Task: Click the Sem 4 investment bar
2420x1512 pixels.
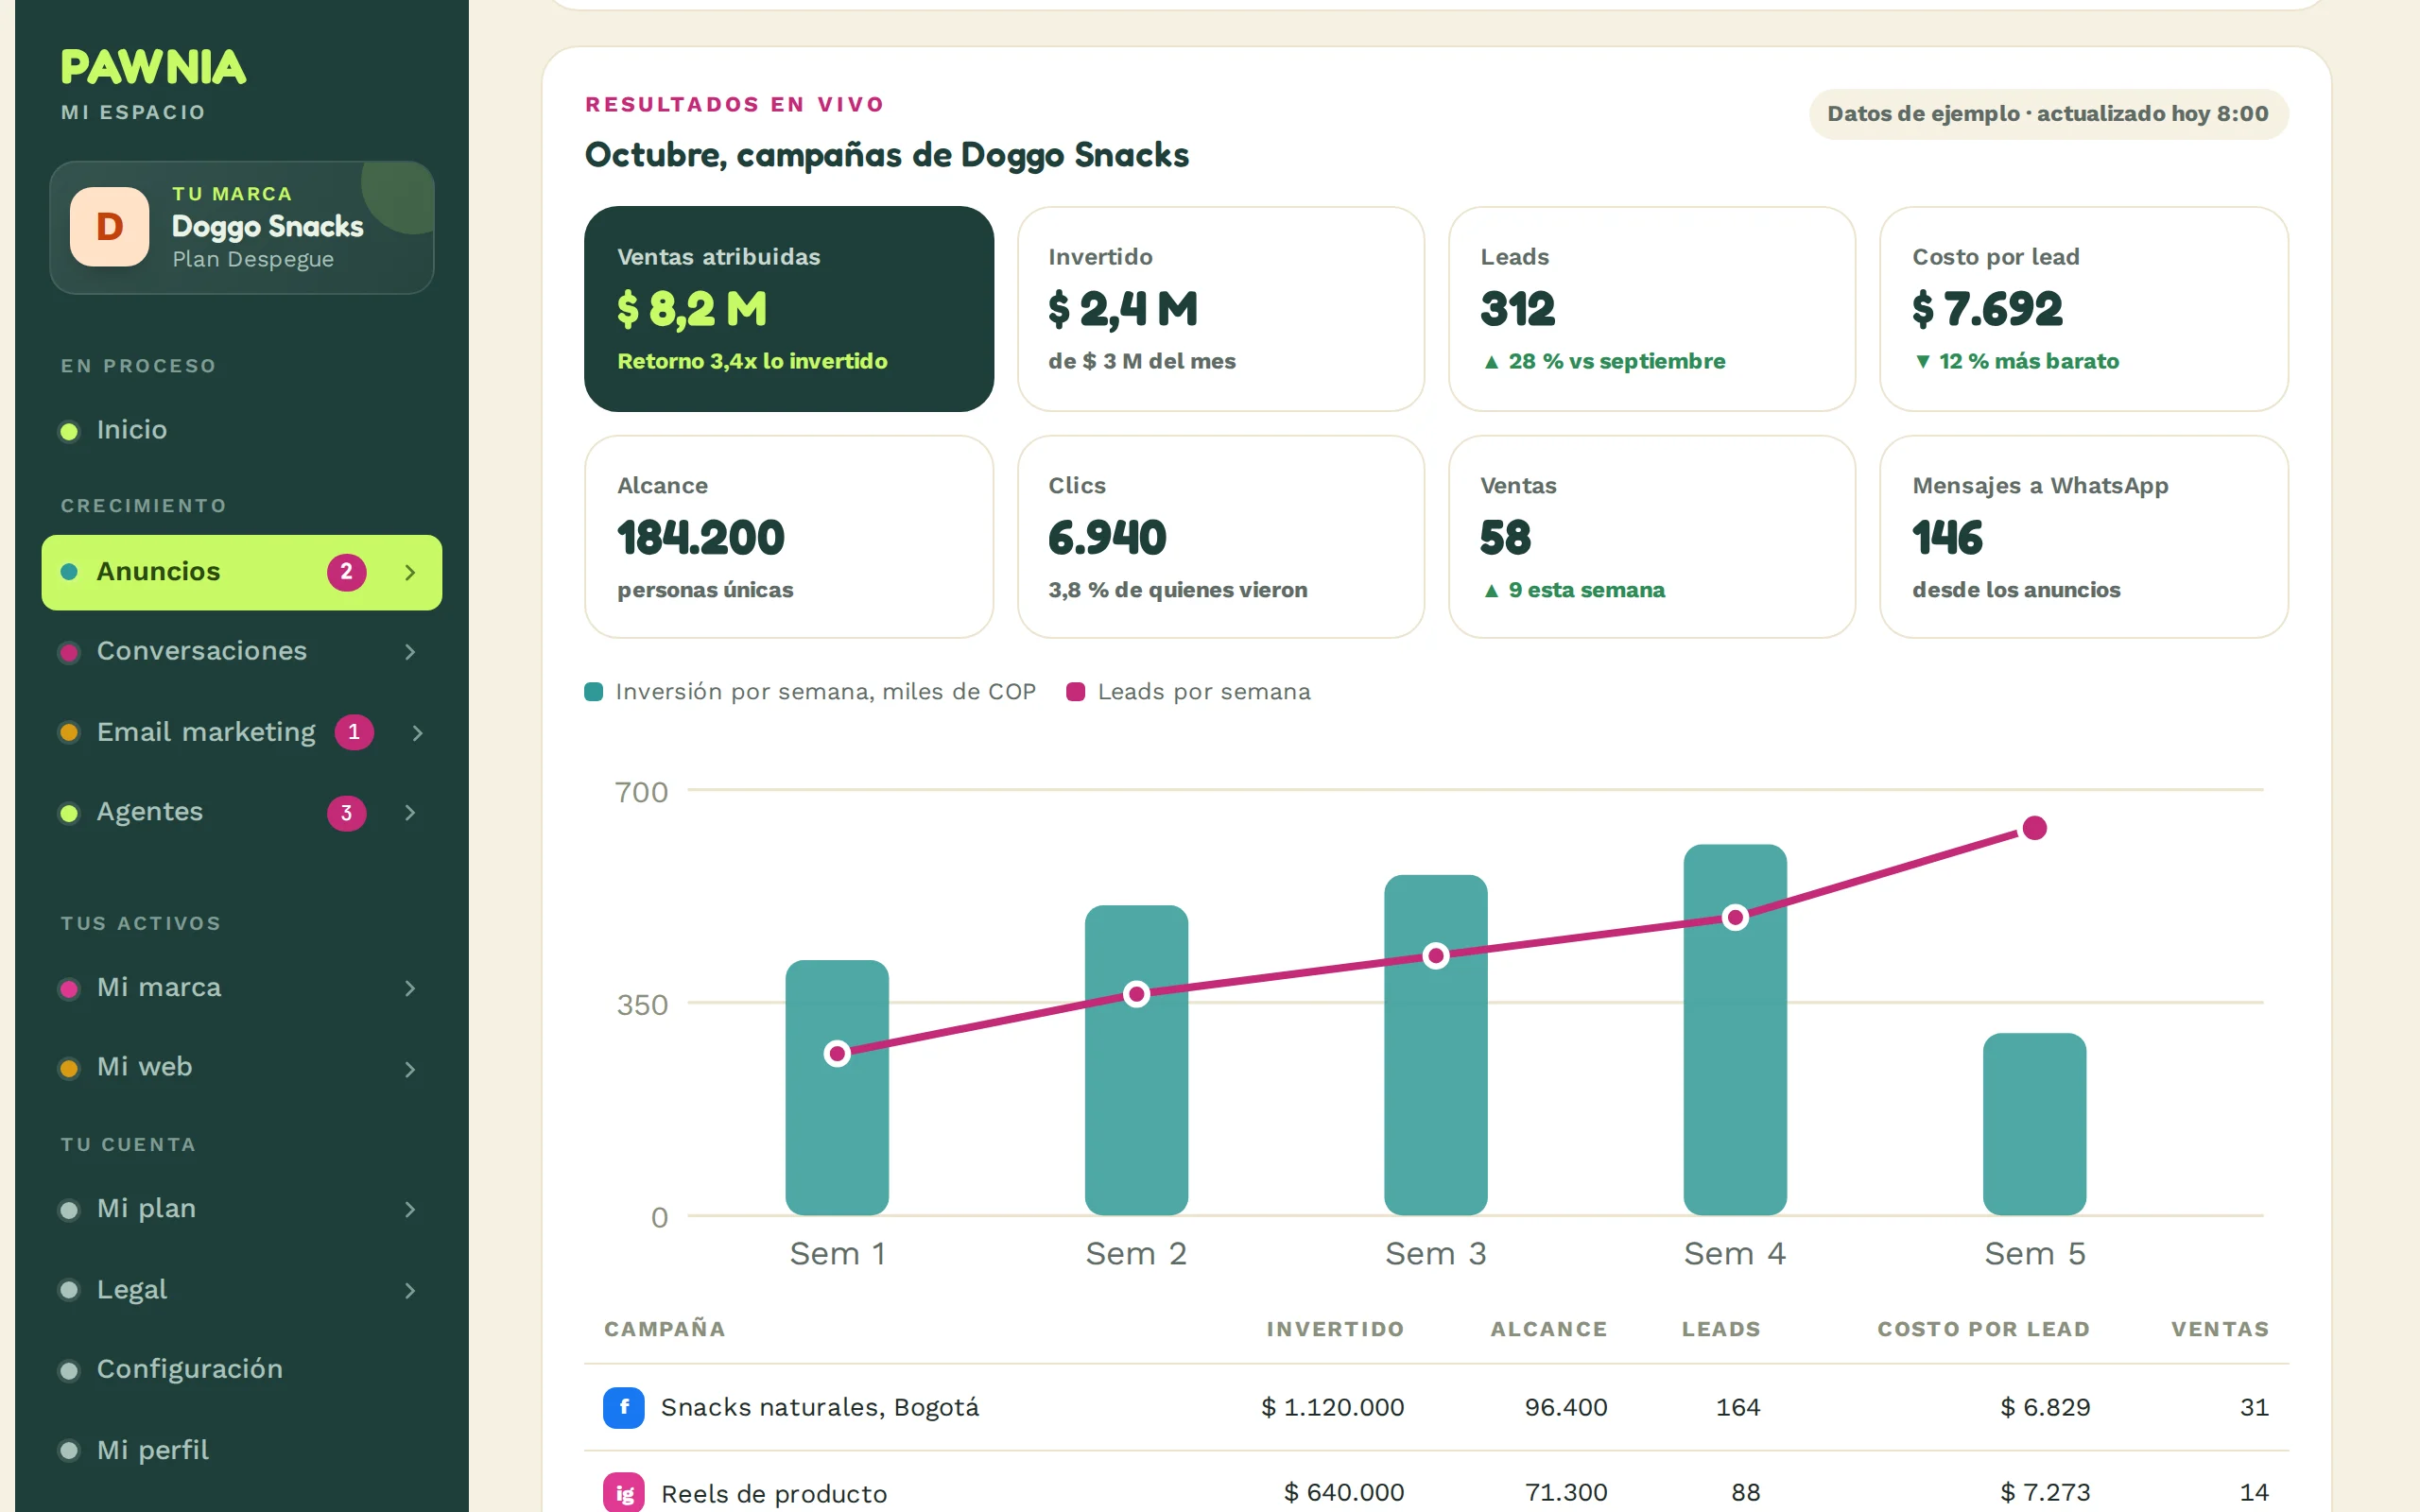Action: 1735,1030
